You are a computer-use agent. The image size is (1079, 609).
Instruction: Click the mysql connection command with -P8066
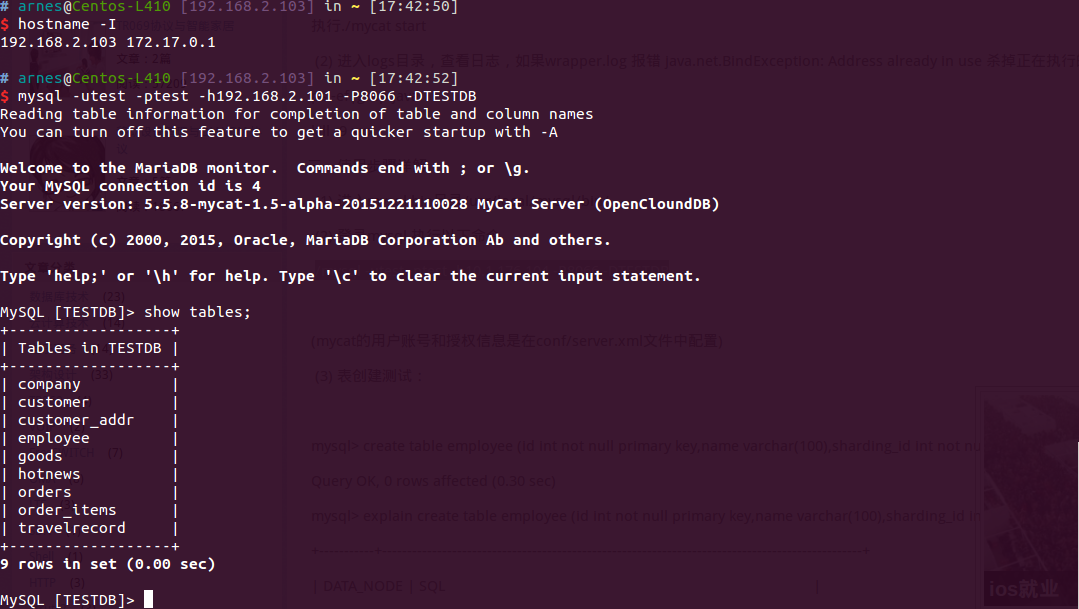(x=238, y=96)
